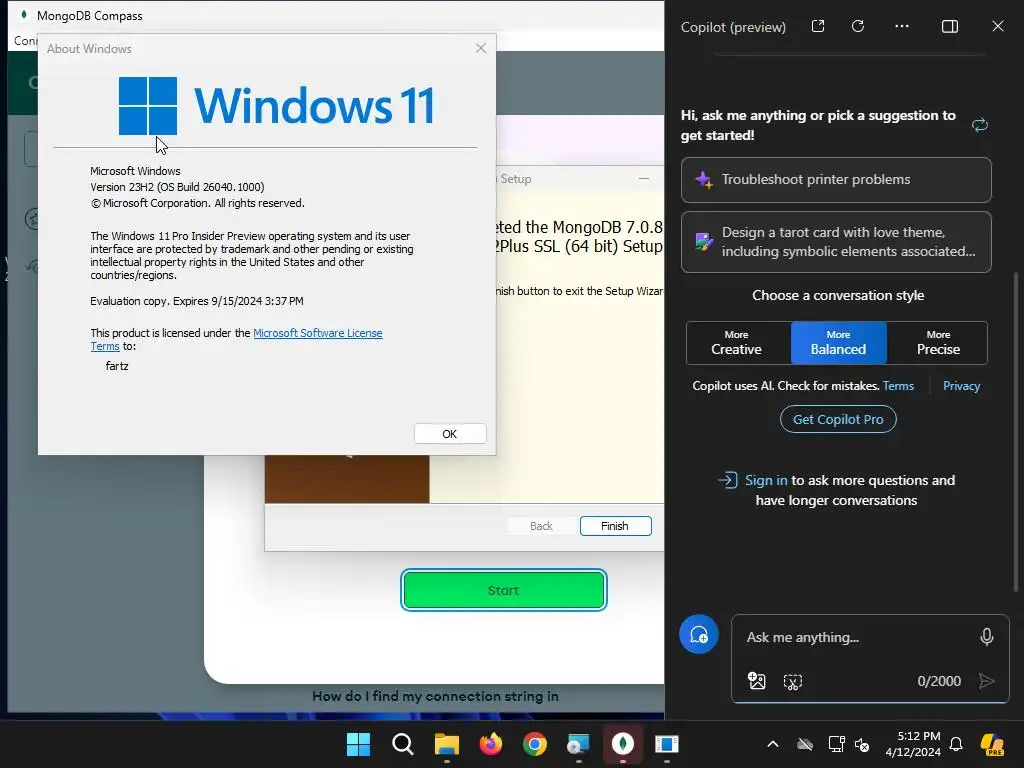1024x768 pixels.
Task: Click Back in MongoDB Setup wizard
Action: coord(541,526)
